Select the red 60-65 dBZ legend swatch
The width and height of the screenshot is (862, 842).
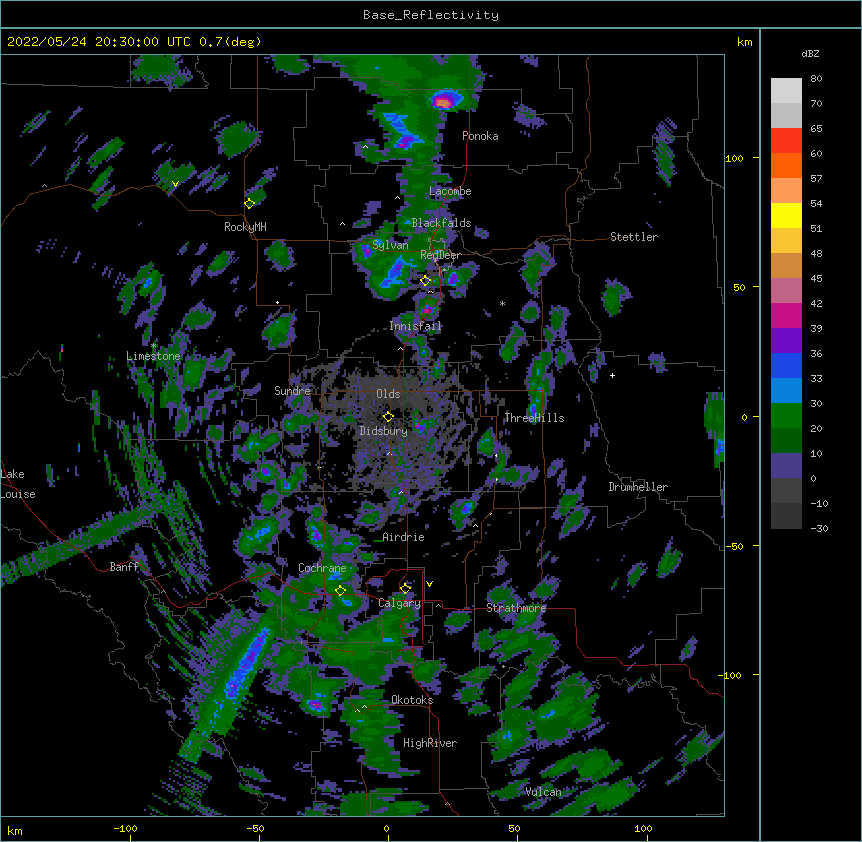tap(786, 140)
